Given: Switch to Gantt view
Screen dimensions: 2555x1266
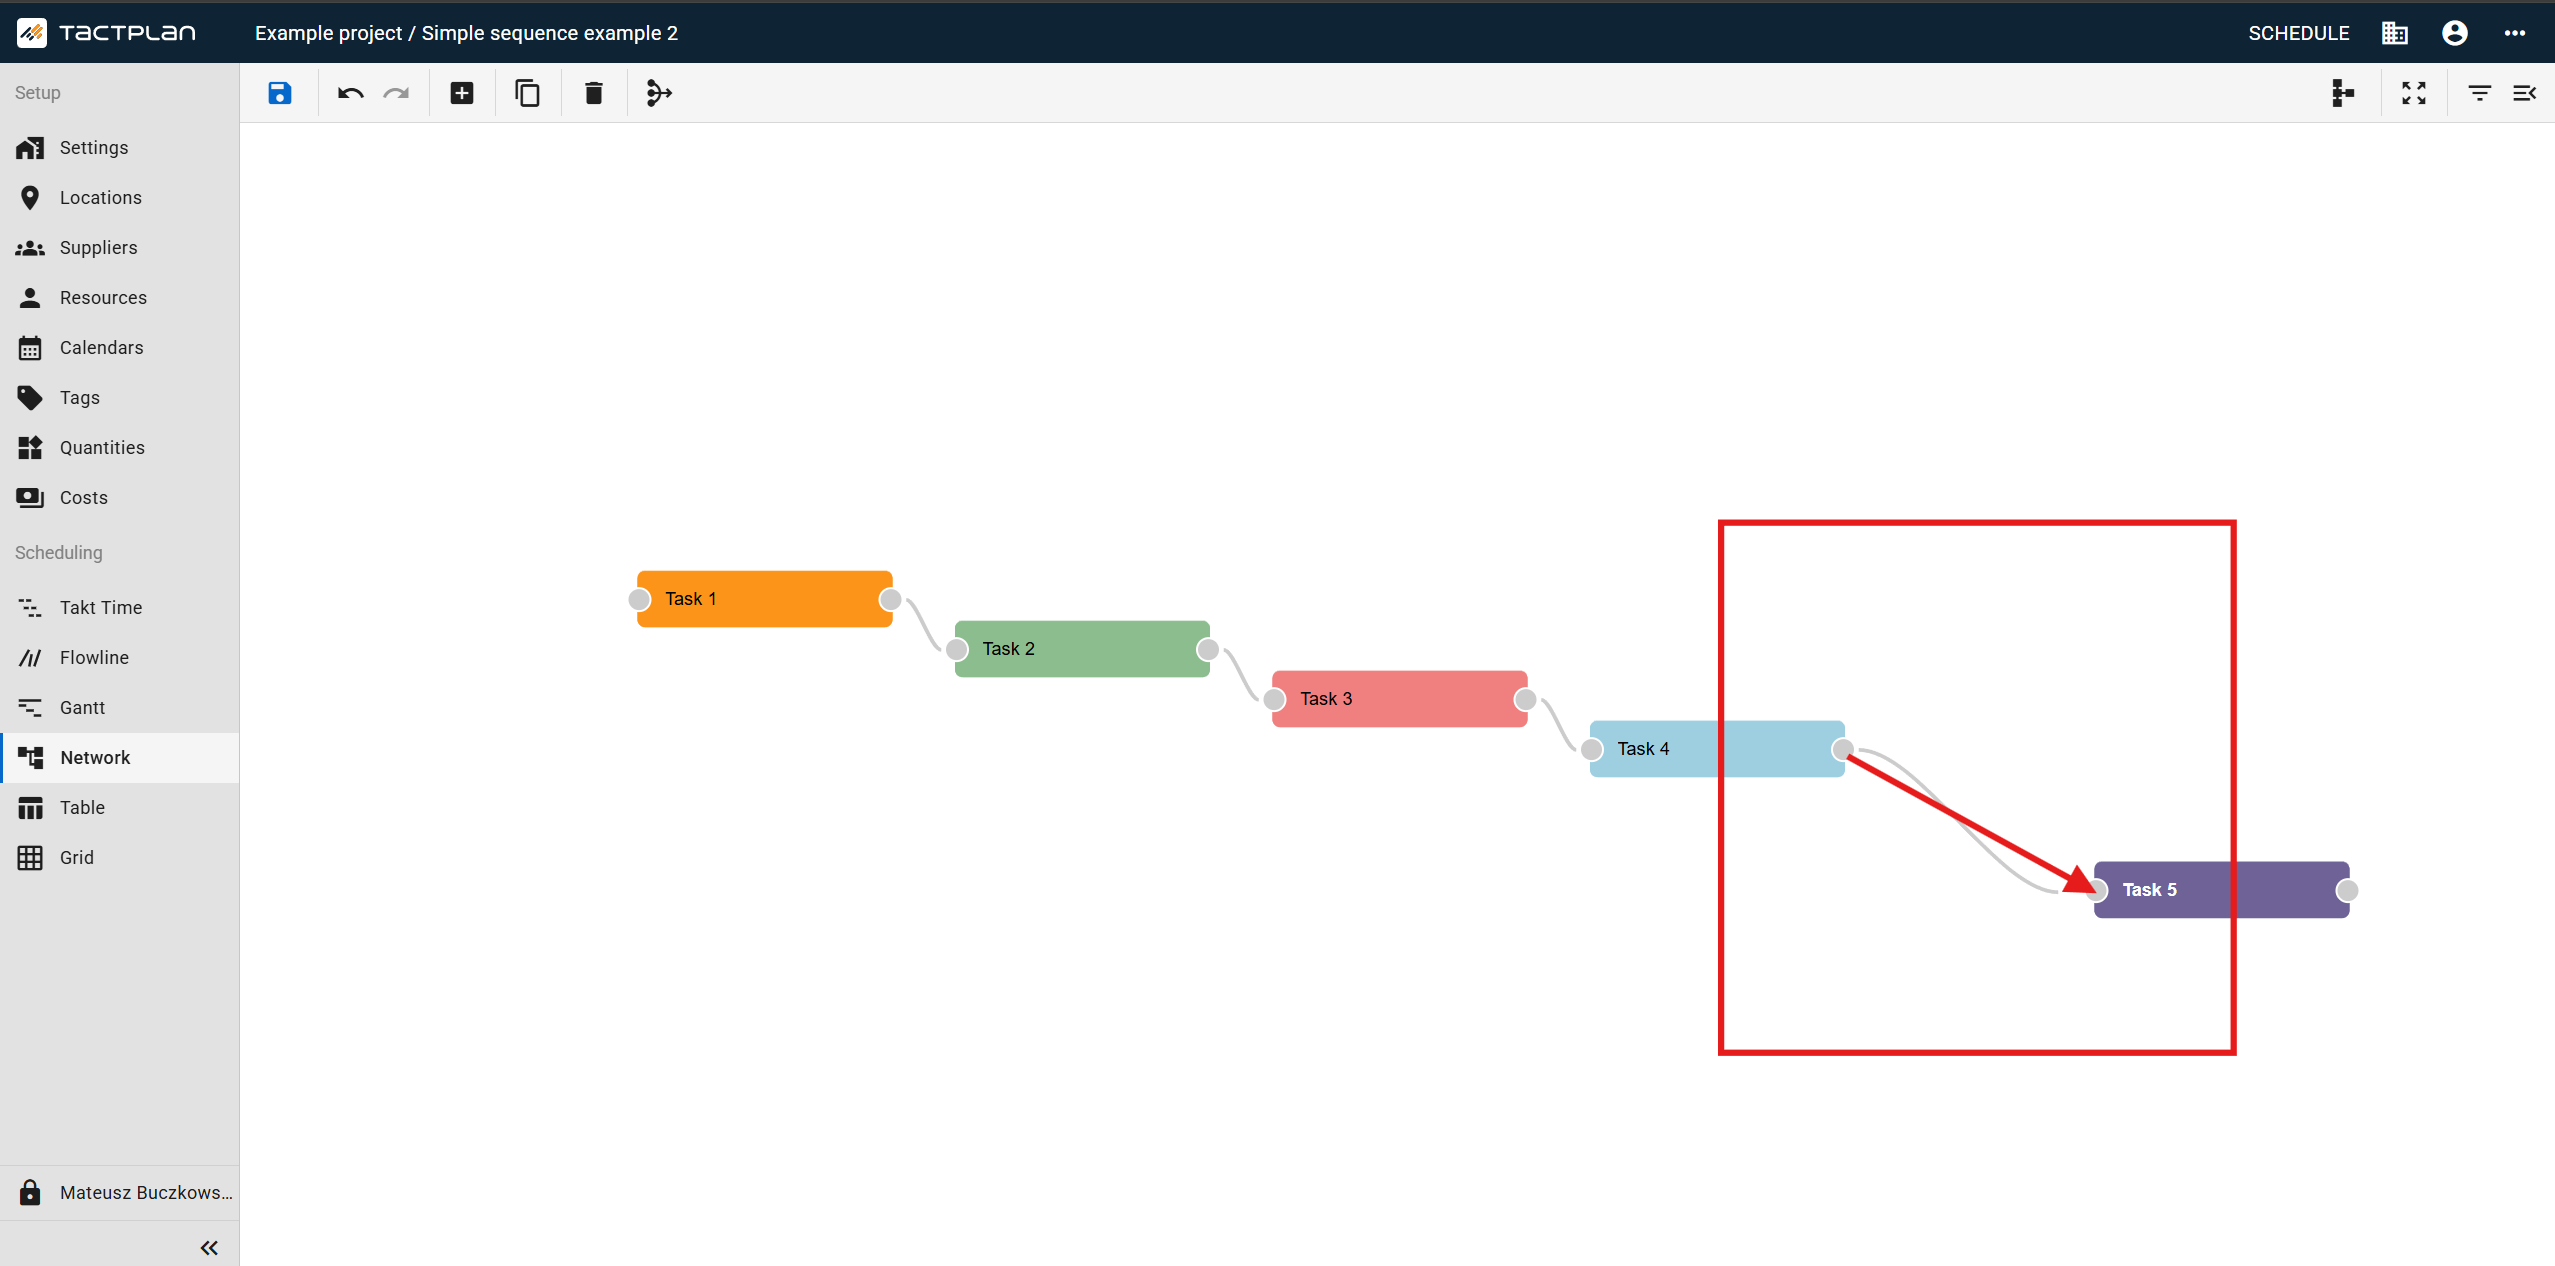Looking at the screenshot, I should click(x=120, y=708).
